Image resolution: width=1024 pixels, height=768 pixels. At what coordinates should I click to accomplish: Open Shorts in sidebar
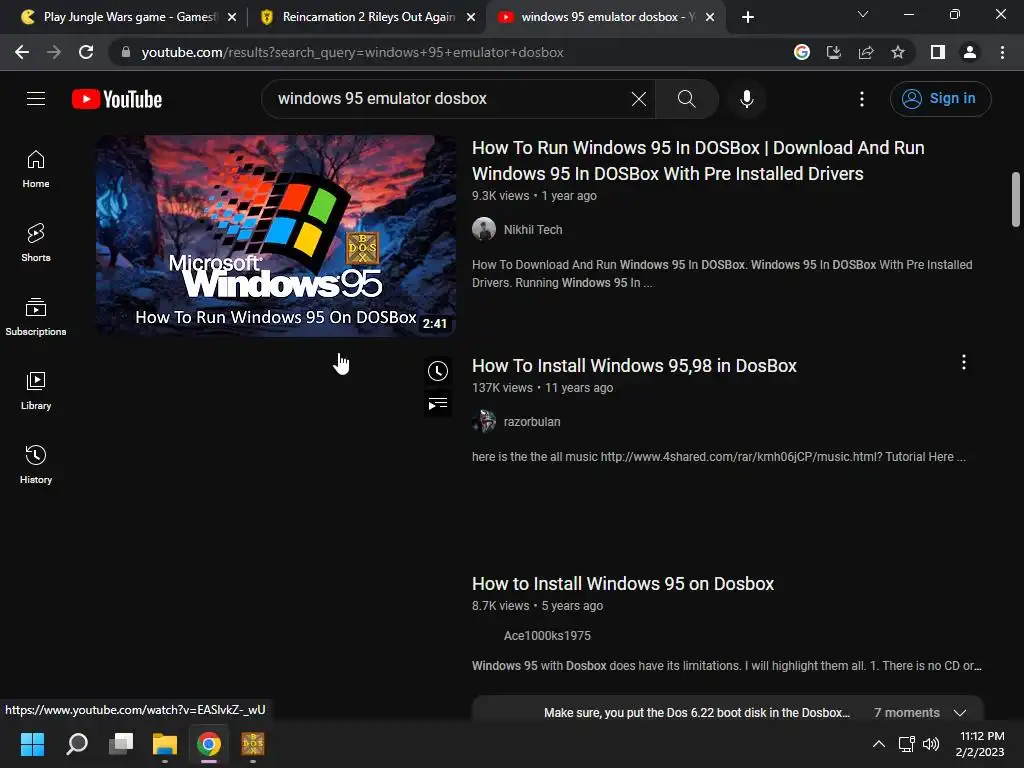(x=36, y=243)
